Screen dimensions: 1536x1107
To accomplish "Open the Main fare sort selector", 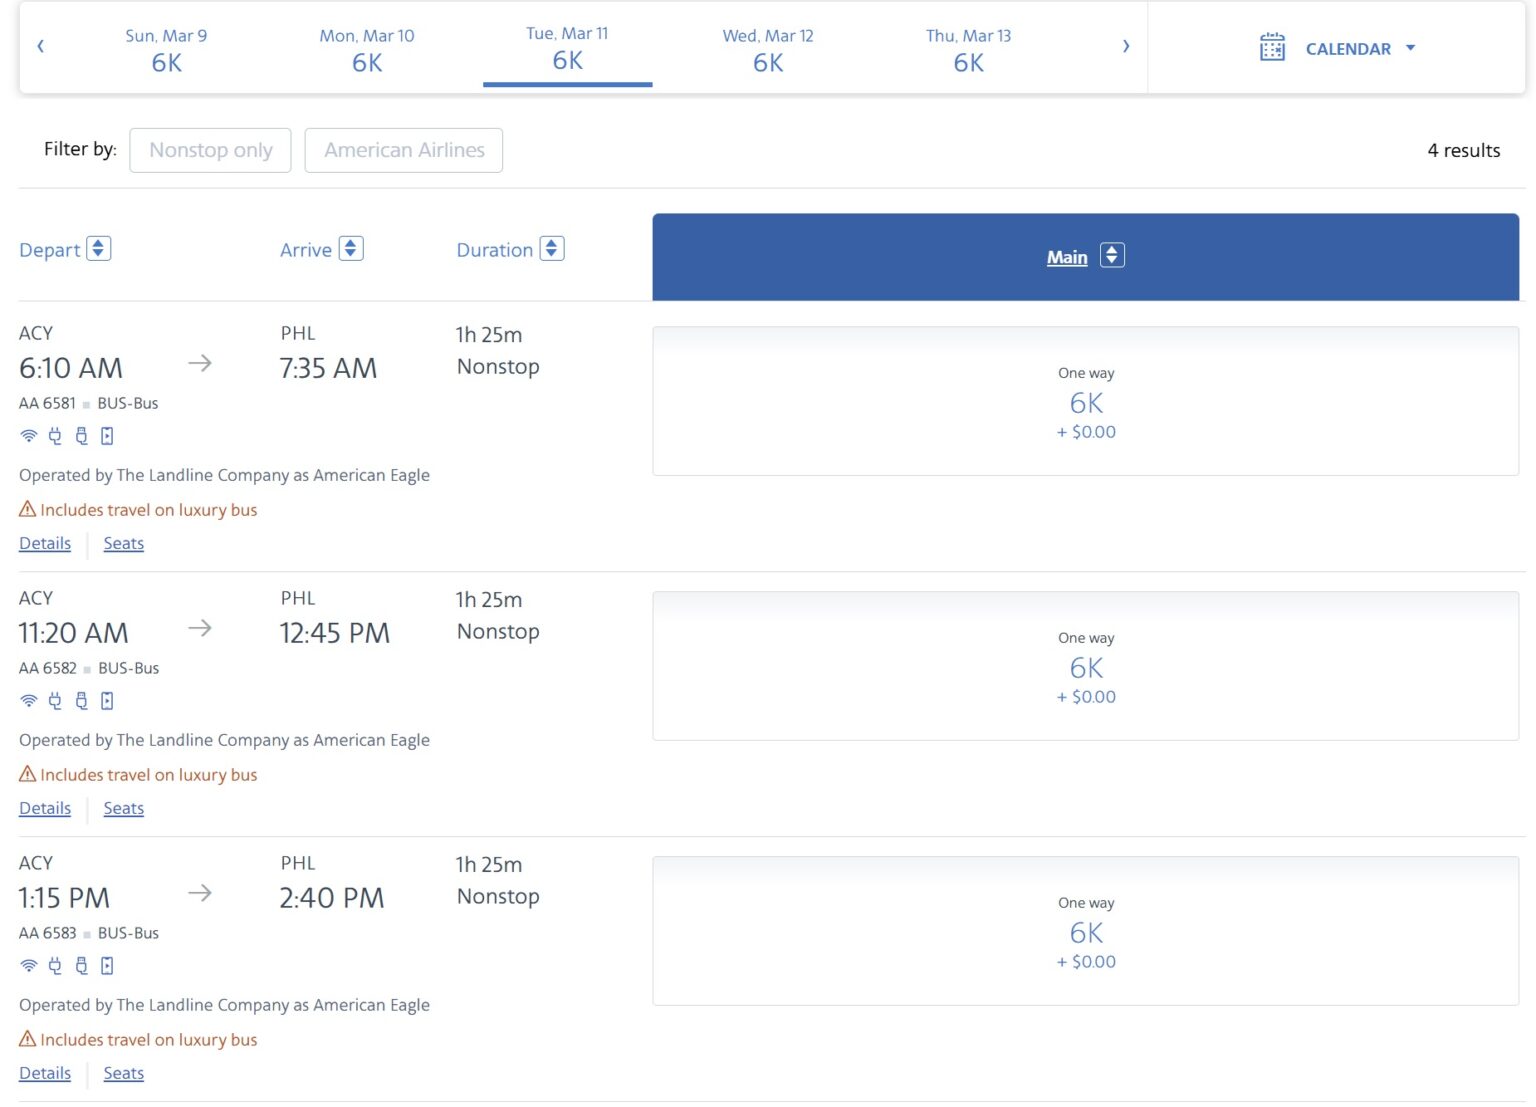I will coord(1111,255).
